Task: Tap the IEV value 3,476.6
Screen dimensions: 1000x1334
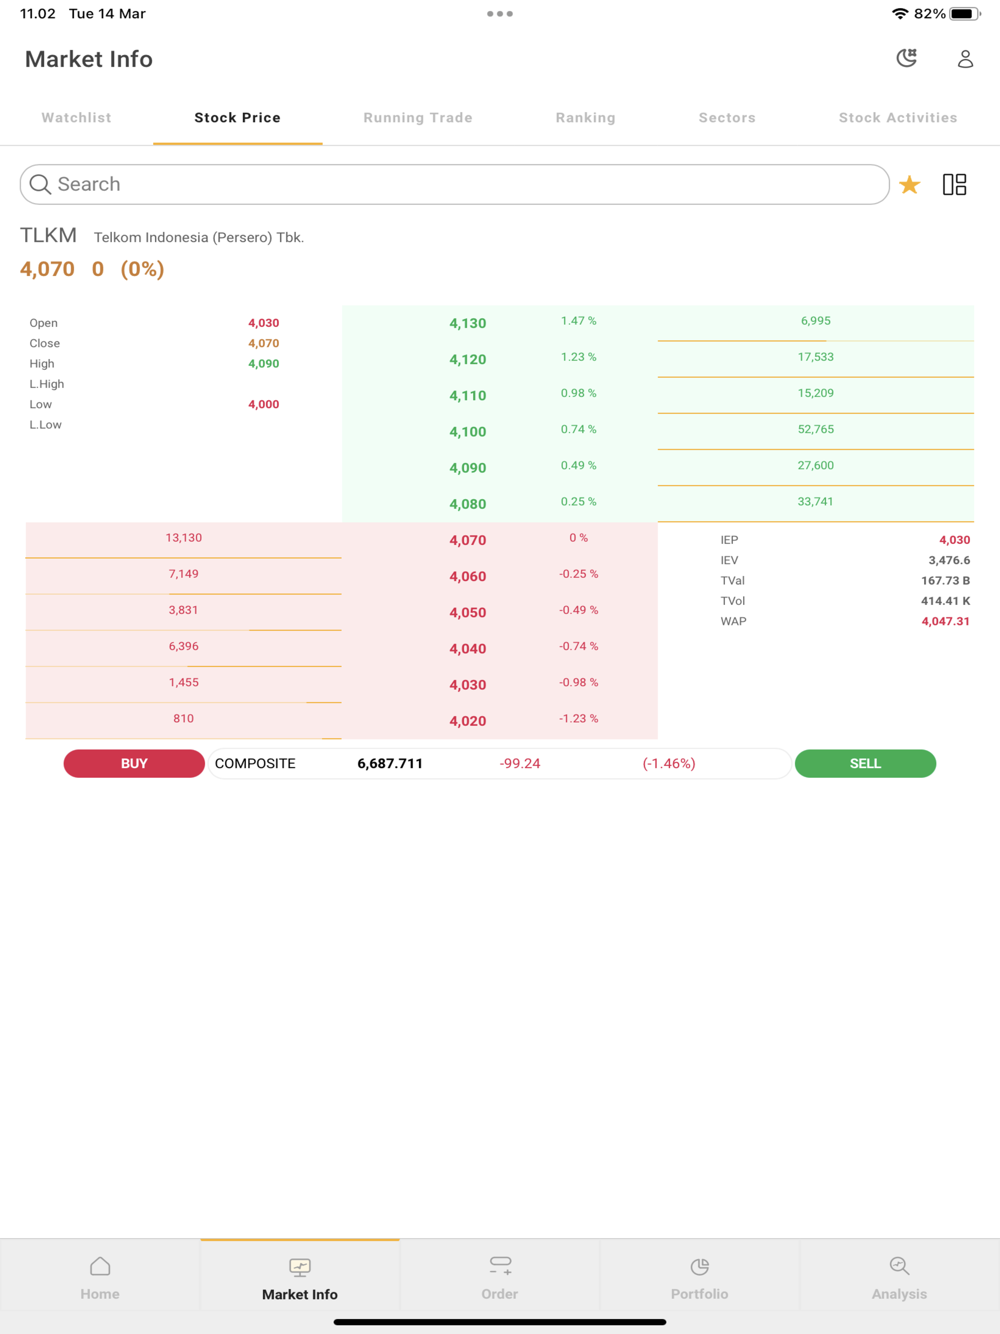Action: [949, 560]
